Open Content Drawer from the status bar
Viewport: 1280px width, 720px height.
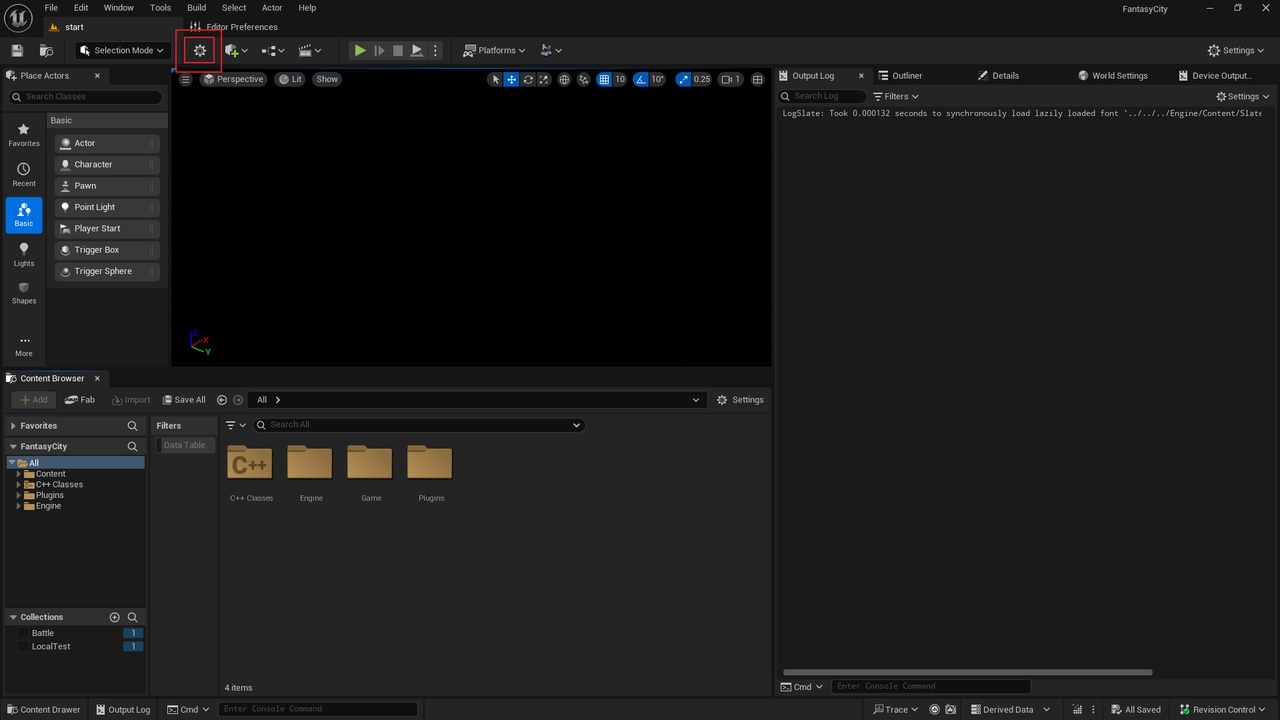(43, 710)
